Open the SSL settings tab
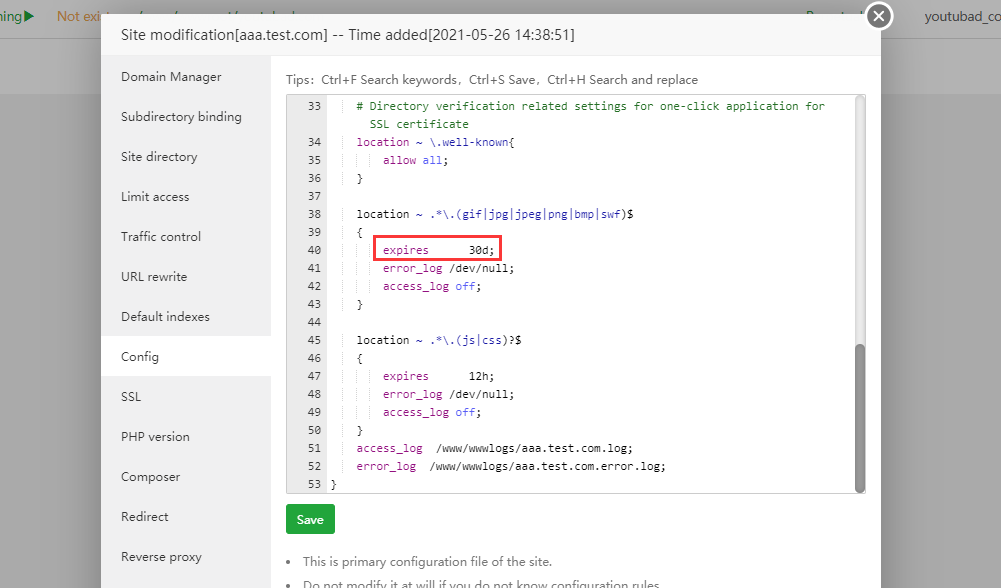1001x588 pixels. (x=131, y=397)
